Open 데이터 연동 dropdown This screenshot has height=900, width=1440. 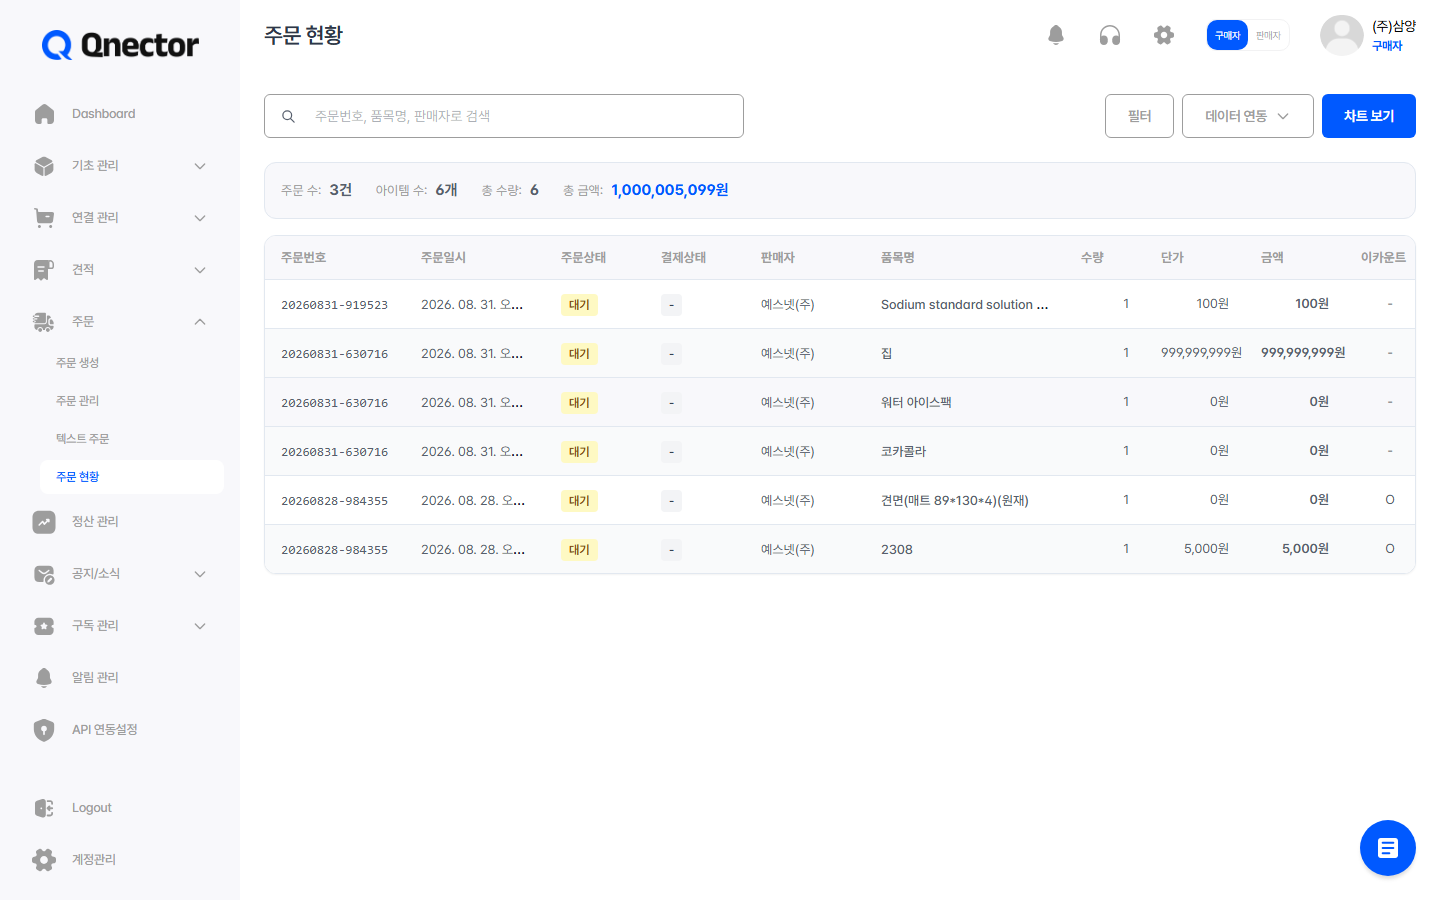pos(1247,116)
